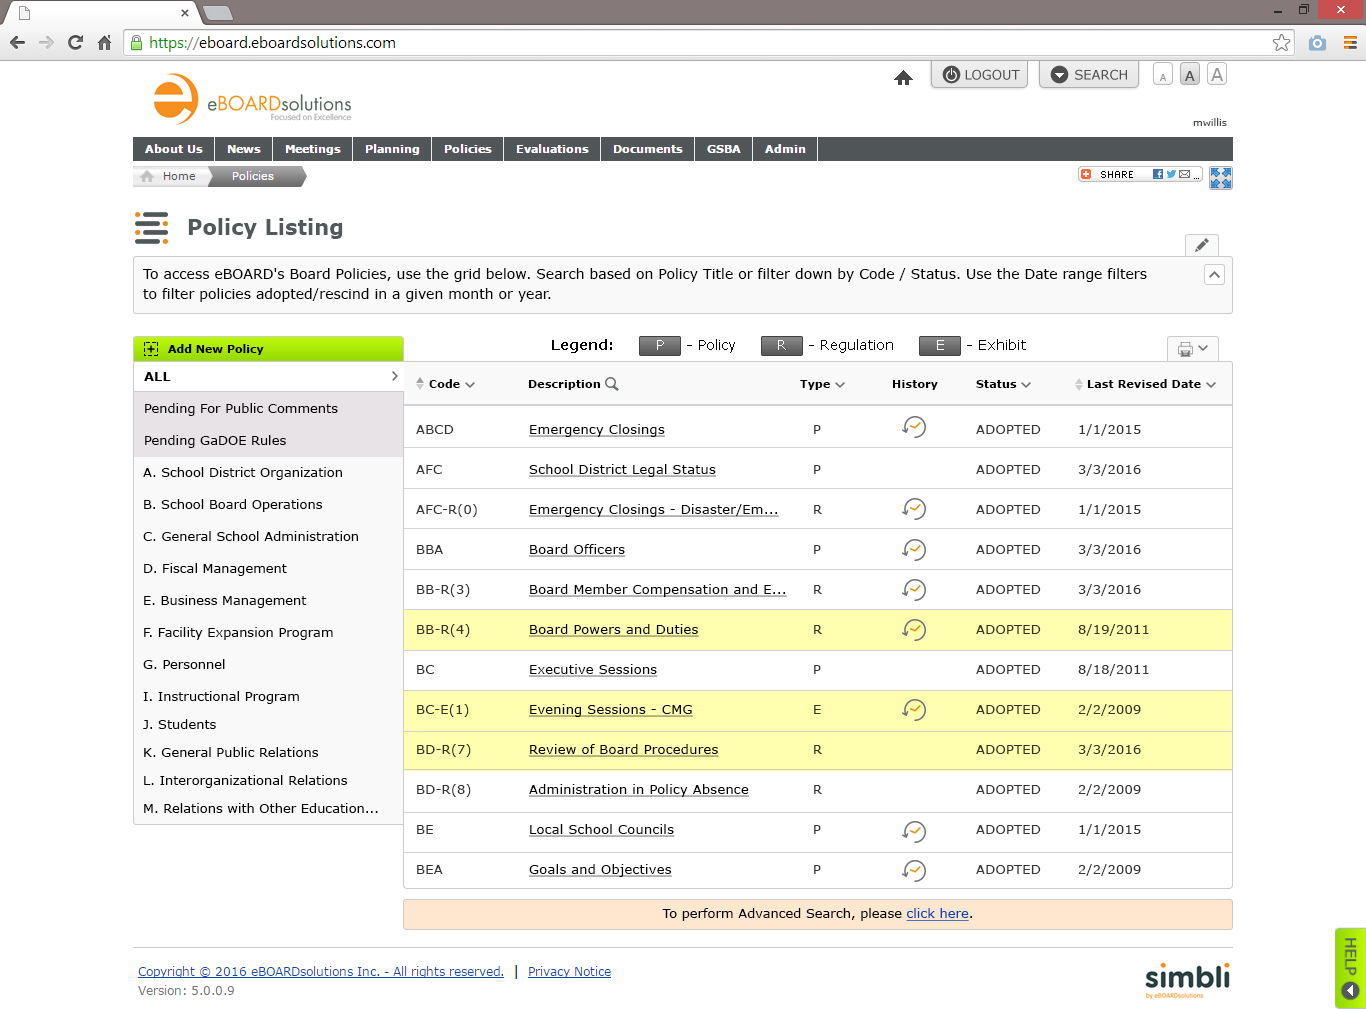This screenshot has width=1366, height=1009.
Task: Select the smallest font size toggle
Action: click(1162, 74)
